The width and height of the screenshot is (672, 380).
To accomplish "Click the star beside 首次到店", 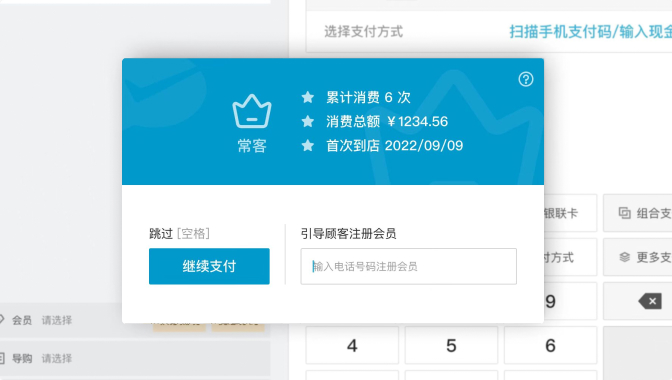I will pos(308,146).
